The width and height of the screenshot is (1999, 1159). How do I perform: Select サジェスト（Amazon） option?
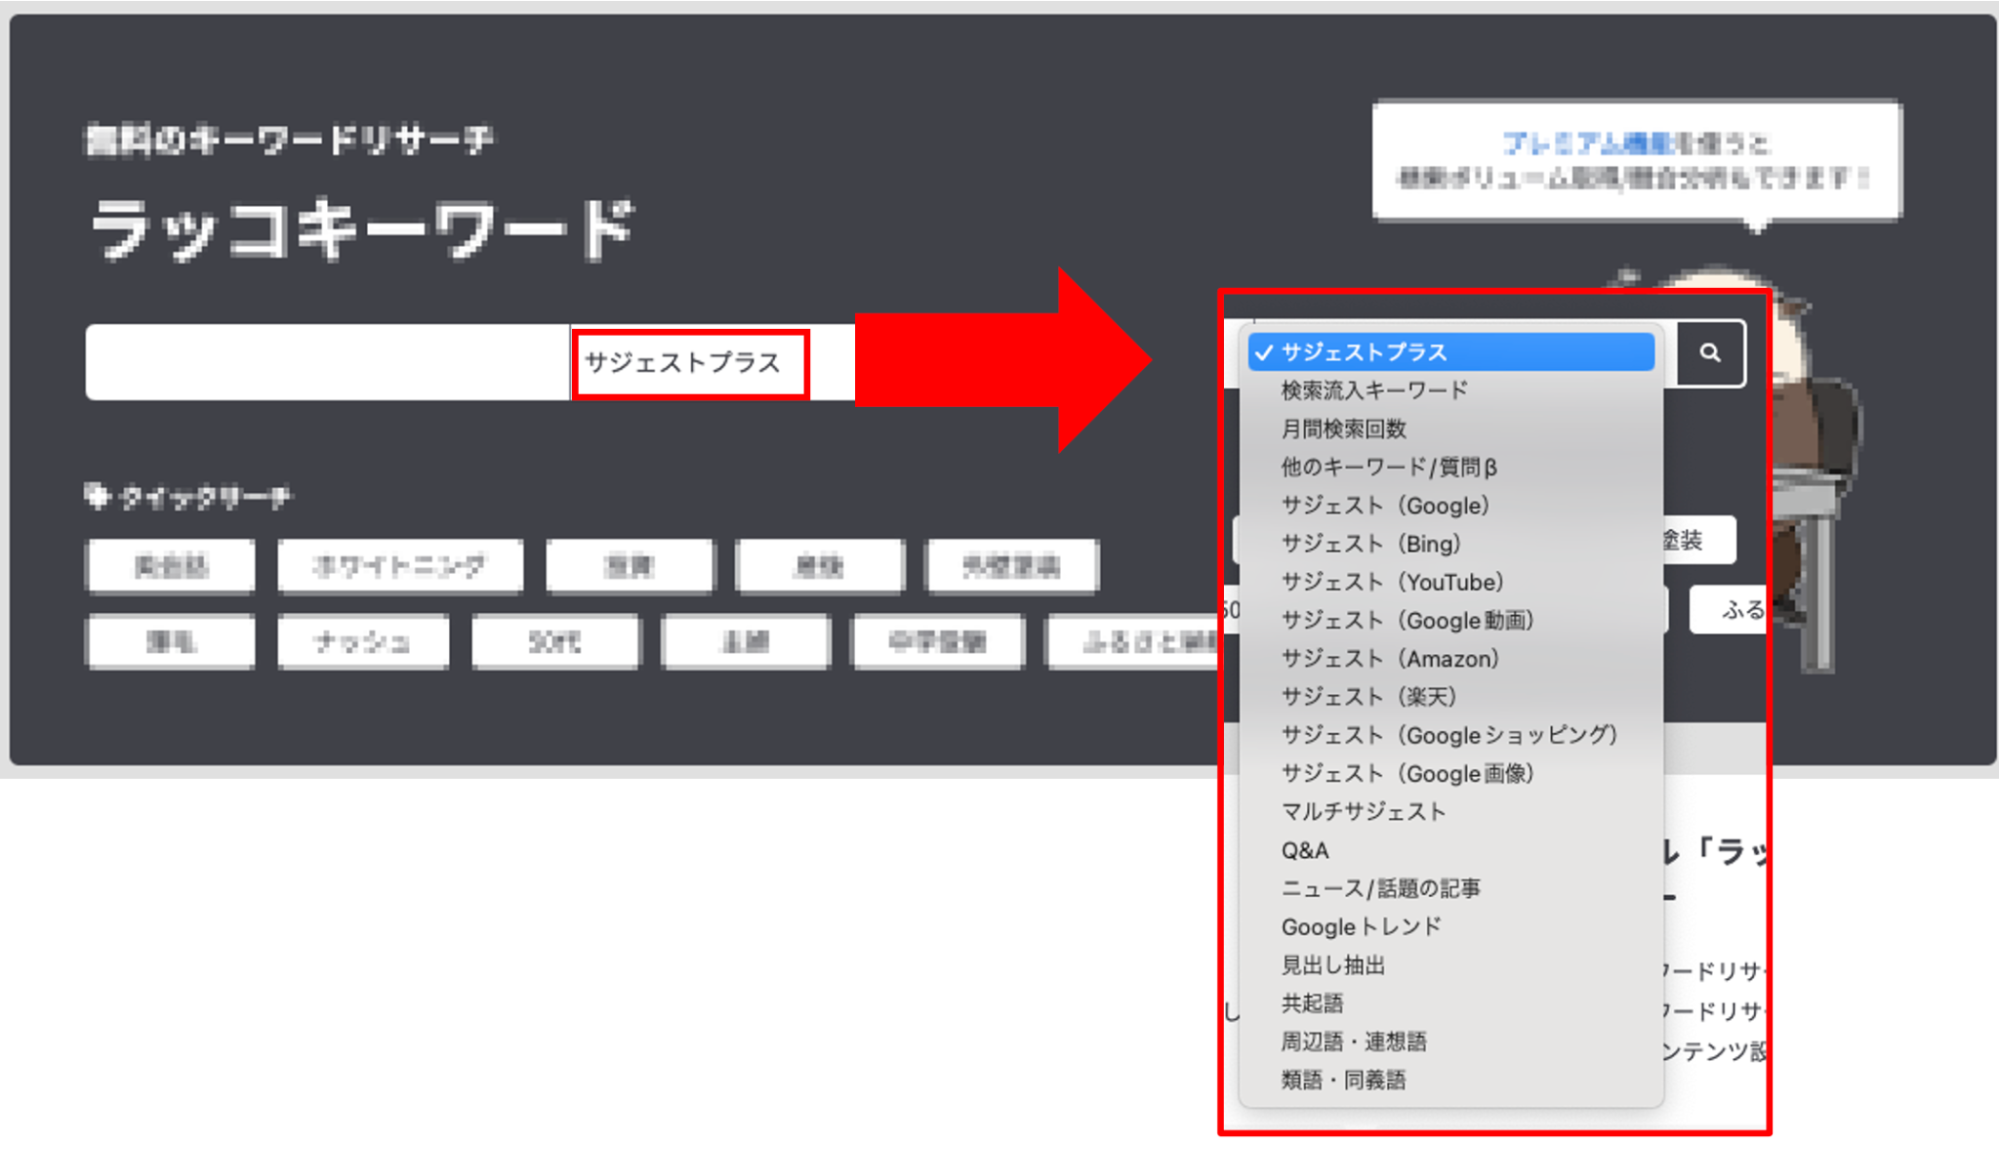click(1451, 659)
